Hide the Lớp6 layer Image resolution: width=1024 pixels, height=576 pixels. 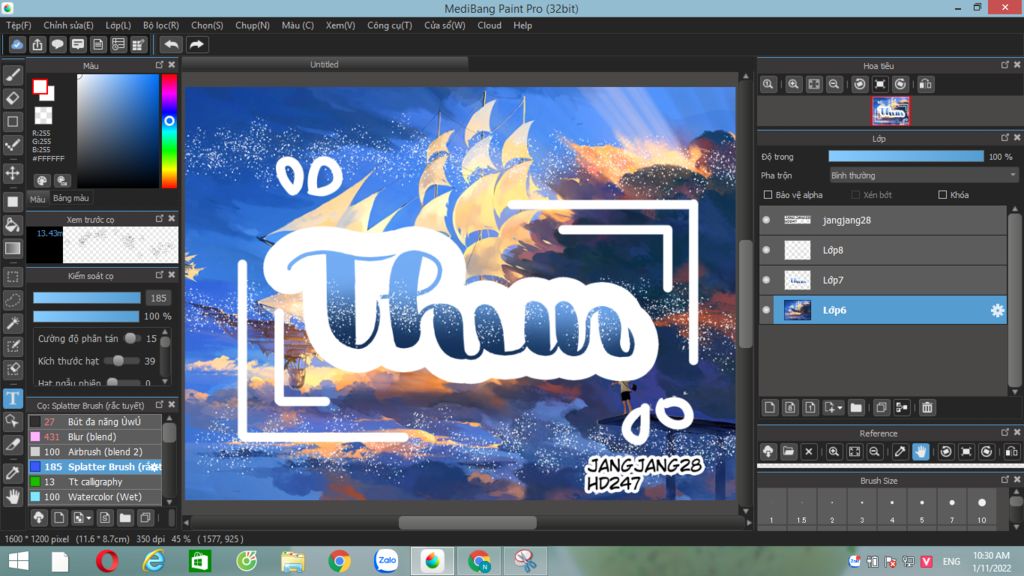click(766, 310)
